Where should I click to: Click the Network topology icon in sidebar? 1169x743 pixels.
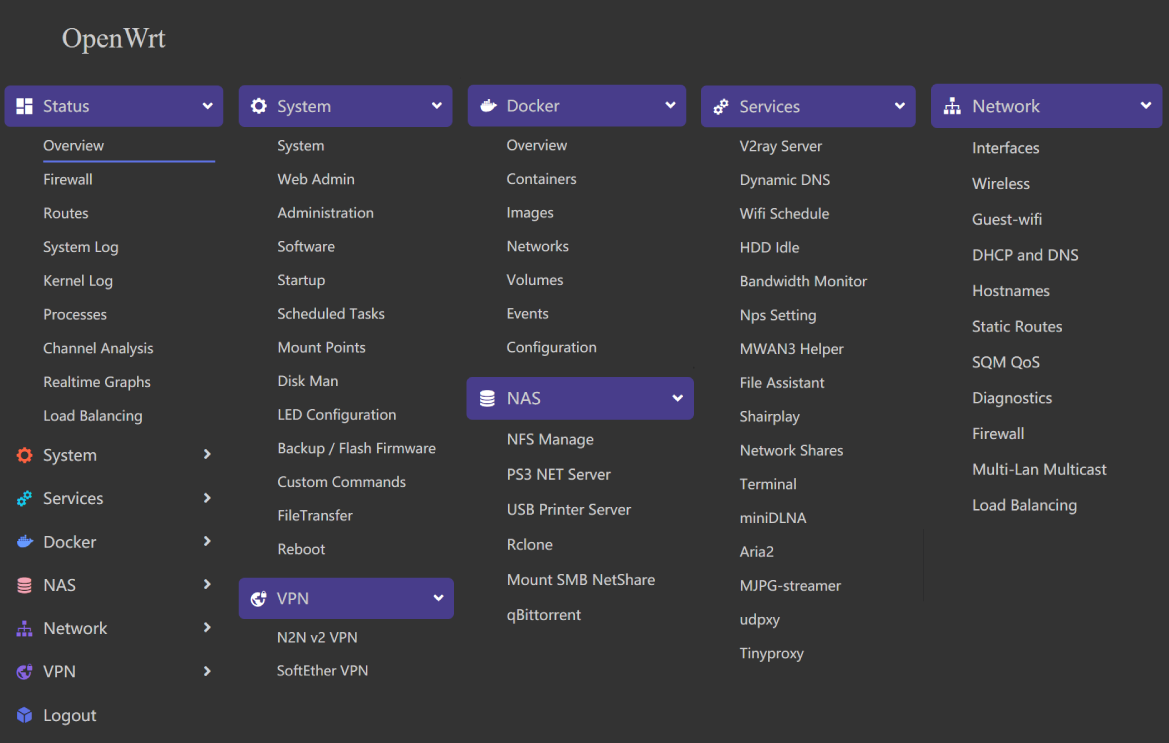(x=24, y=628)
